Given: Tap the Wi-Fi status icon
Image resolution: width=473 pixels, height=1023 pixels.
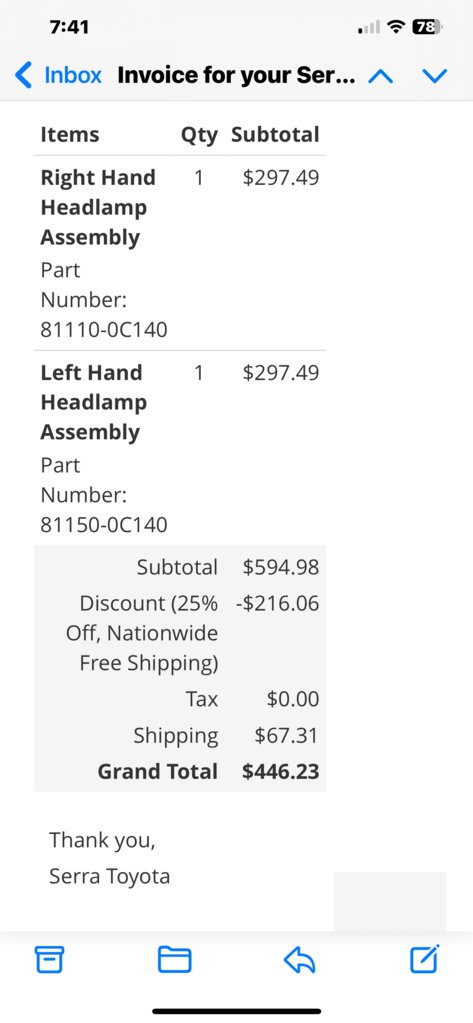Looking at the screenshot, I should 395,27.
